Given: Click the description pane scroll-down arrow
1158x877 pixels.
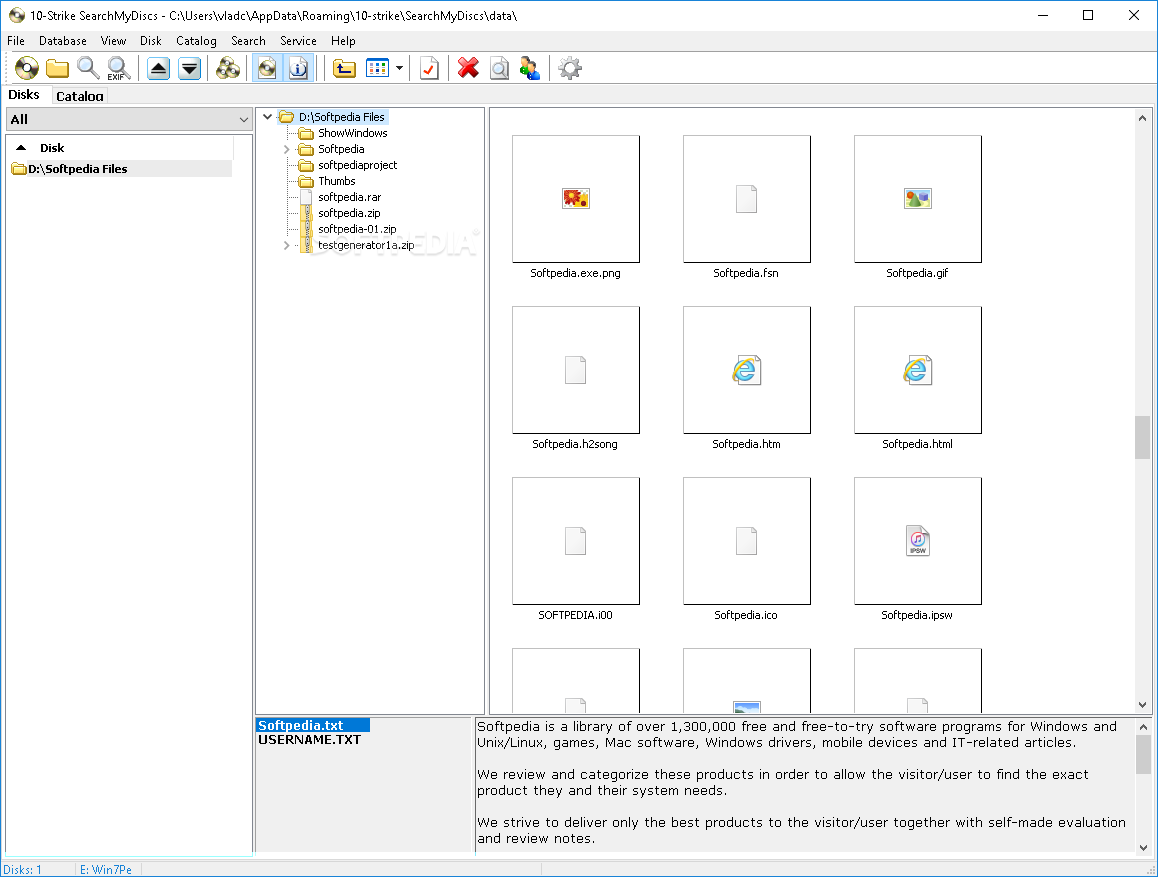Looking at the screenshot, I should tap(1143, 847).
